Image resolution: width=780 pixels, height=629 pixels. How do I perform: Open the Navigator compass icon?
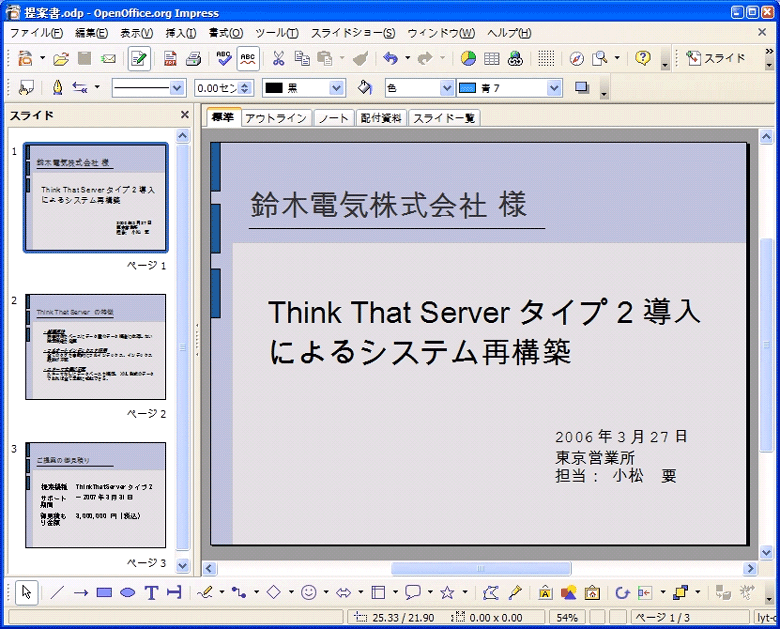577,59
